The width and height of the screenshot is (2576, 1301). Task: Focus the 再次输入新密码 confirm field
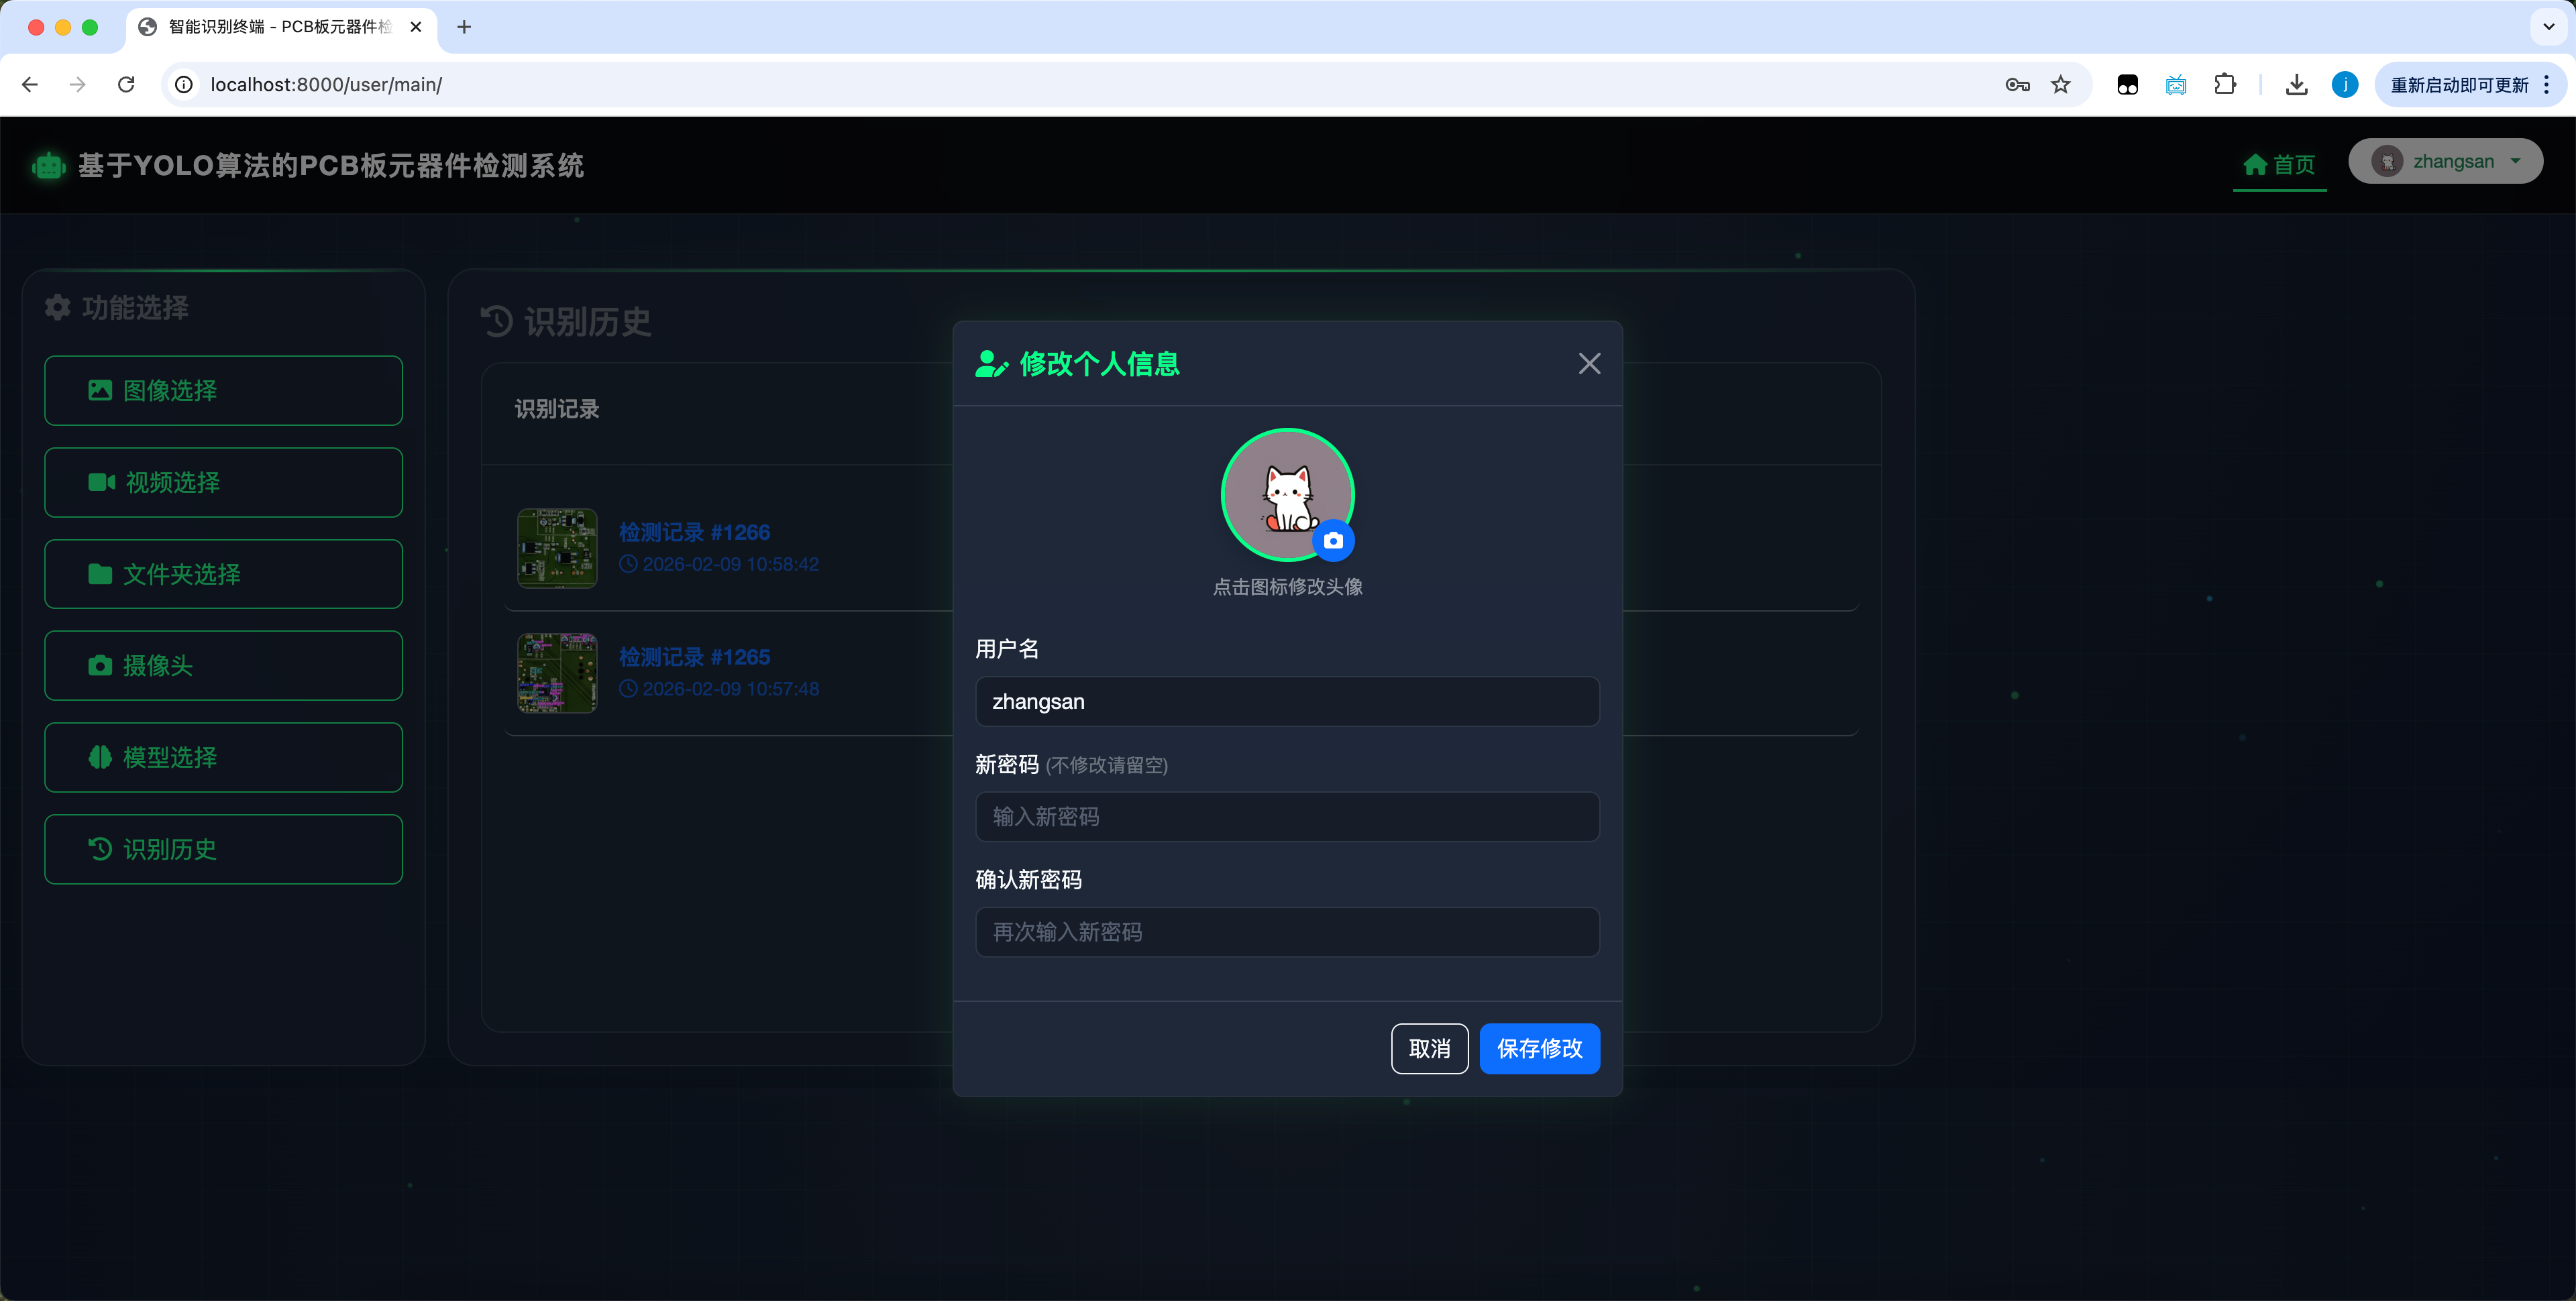pos(1287,932)
